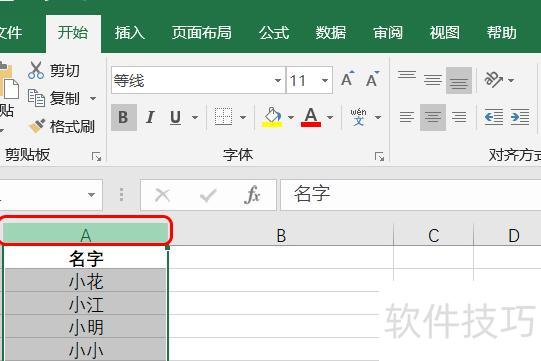Viewport: 541px width, 361px height.
Task: Select the cell containing 名字
Action: pos(86,258)
